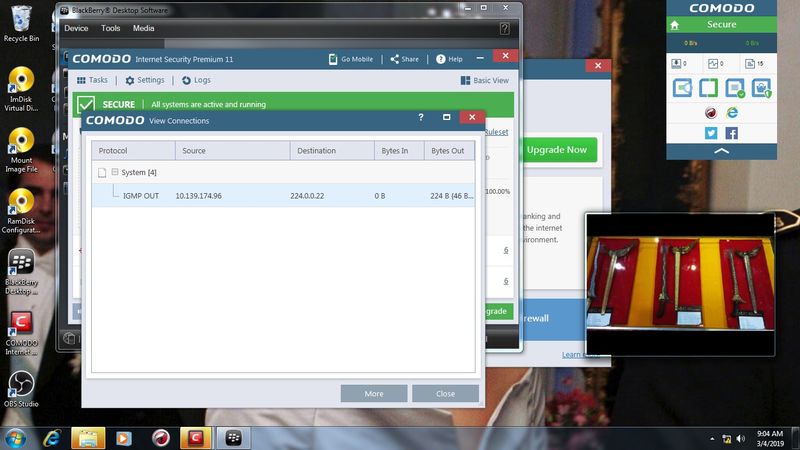Open the Tools menu in BlackBerry Desktop
This screenshot has height=450, width=800.
tap(110, 29)
